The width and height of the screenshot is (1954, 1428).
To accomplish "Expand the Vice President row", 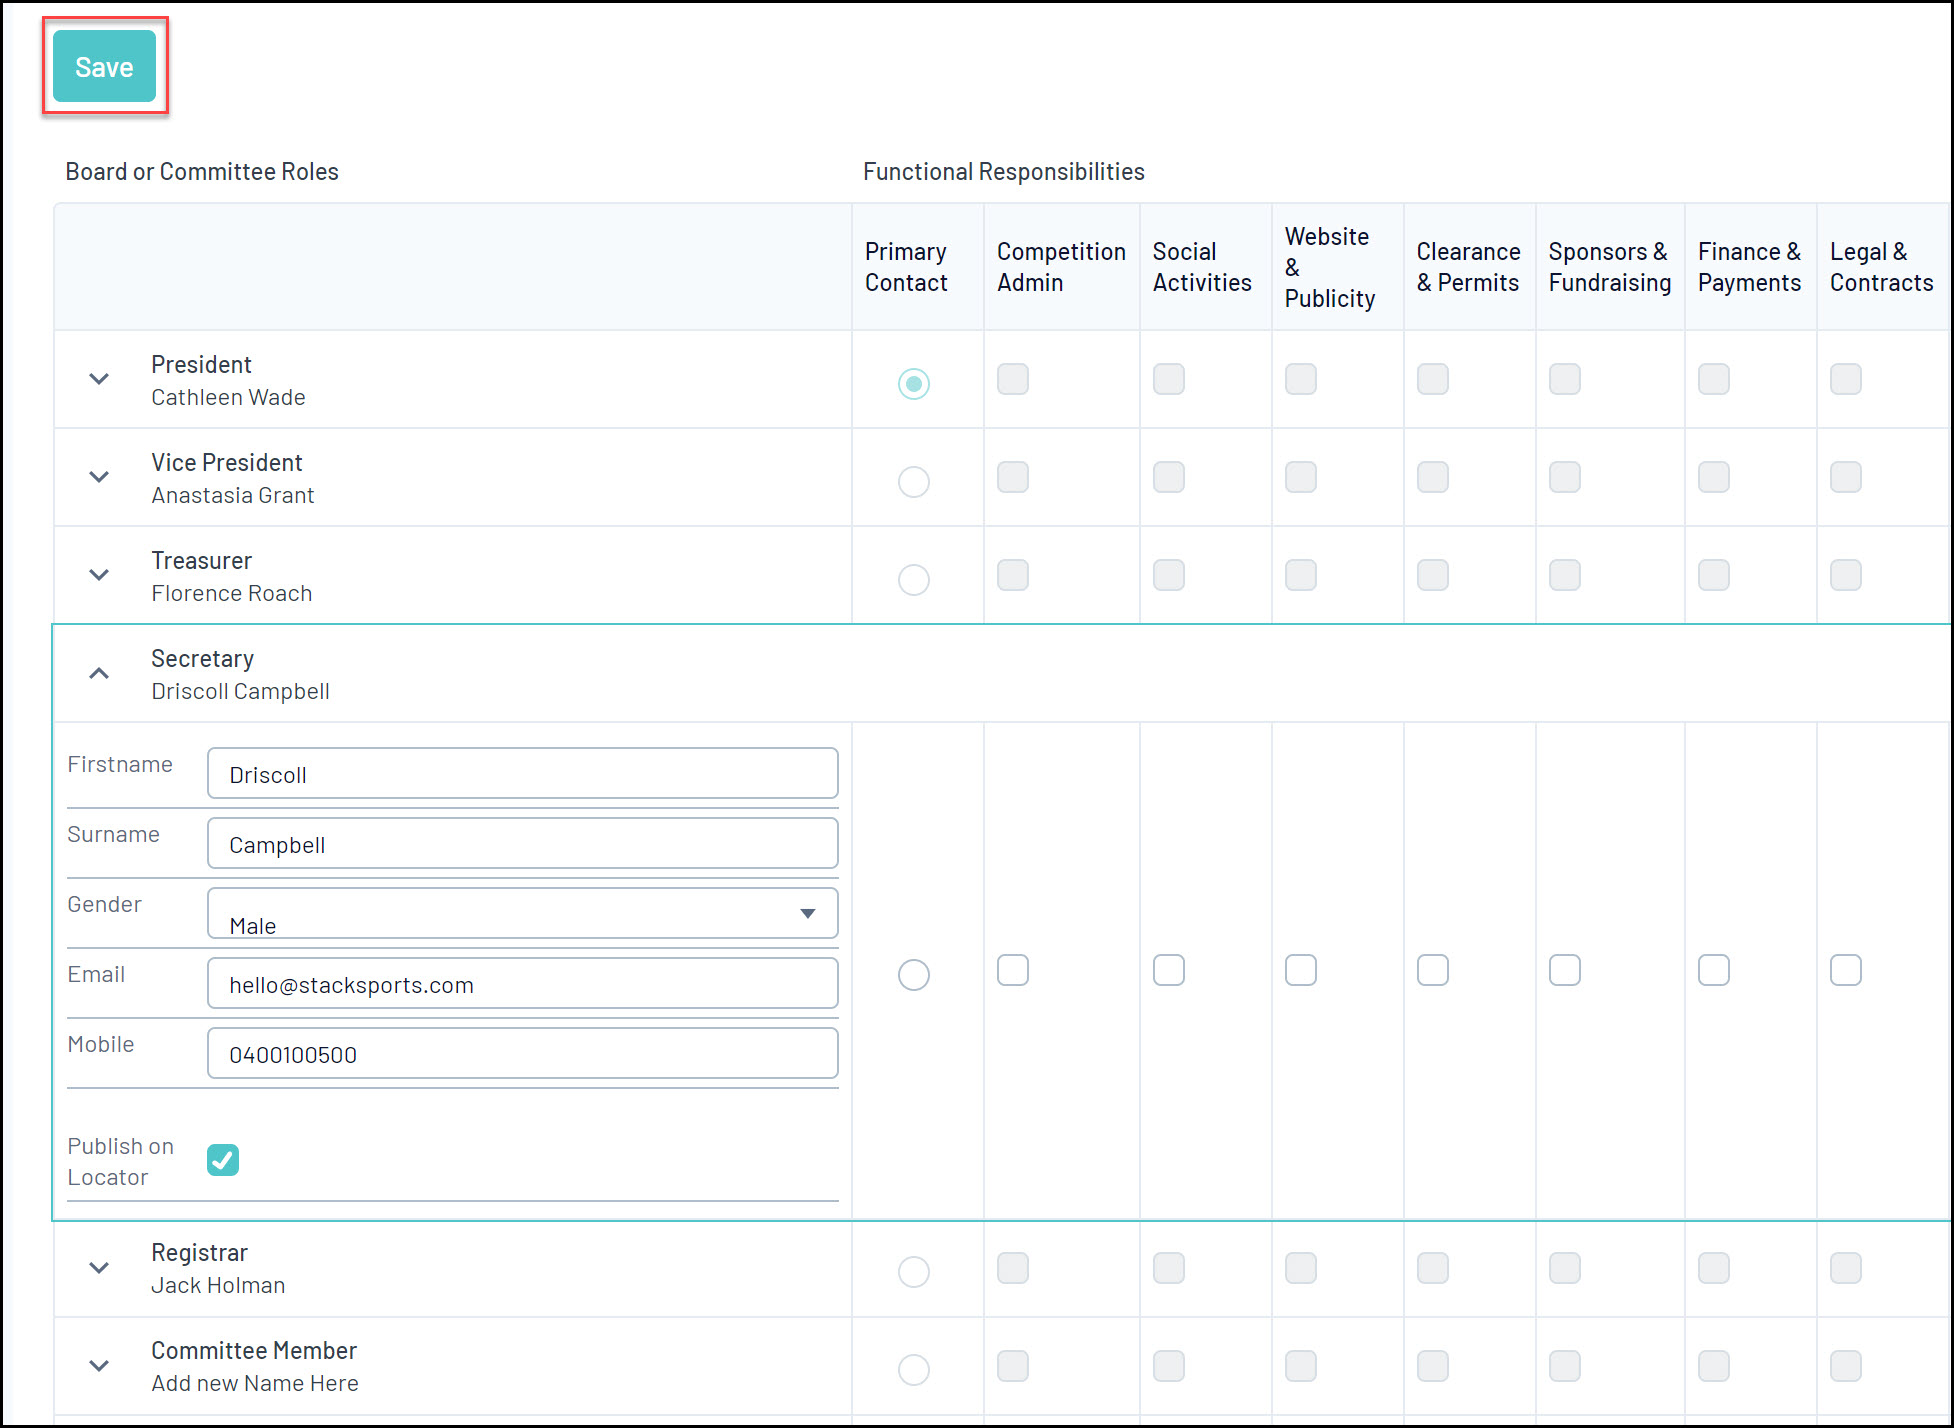I will 99,477.
